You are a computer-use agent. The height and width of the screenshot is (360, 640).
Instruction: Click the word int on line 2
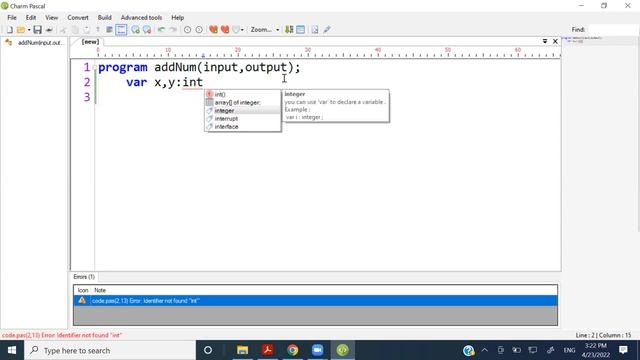click(x=192, y=82)
